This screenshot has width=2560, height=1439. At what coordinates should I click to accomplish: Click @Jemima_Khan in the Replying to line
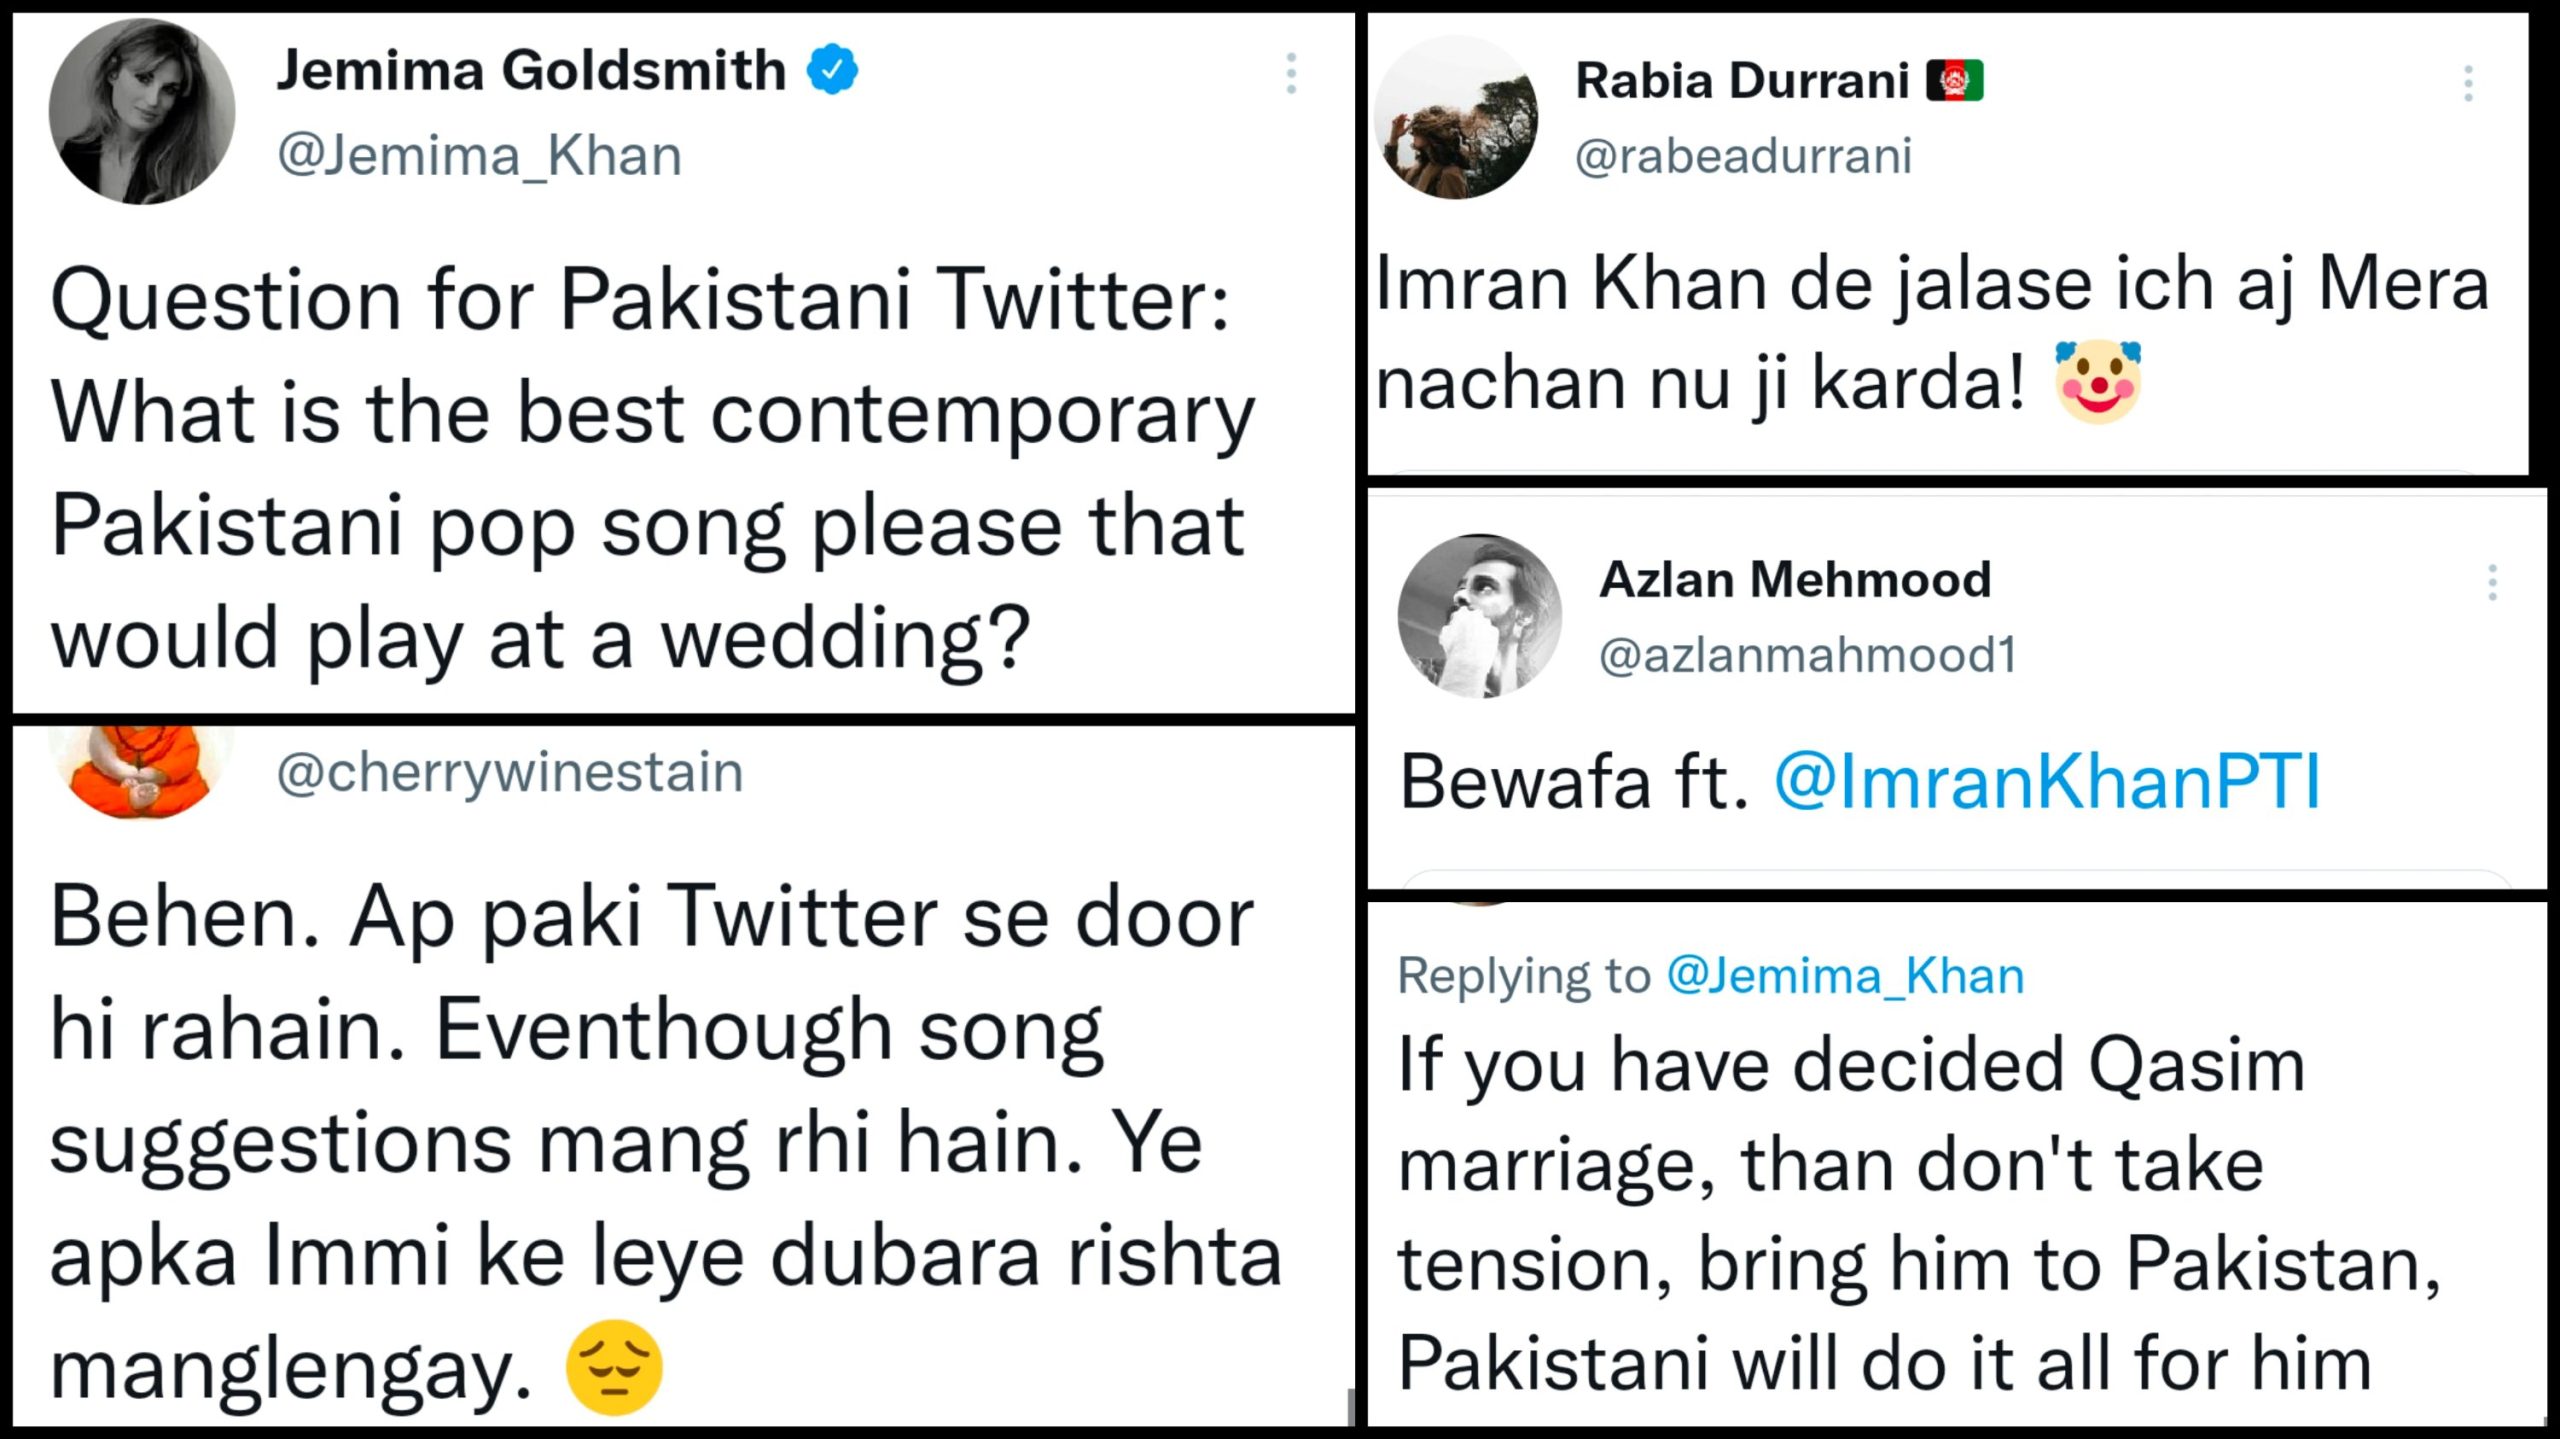point(1845,975)
